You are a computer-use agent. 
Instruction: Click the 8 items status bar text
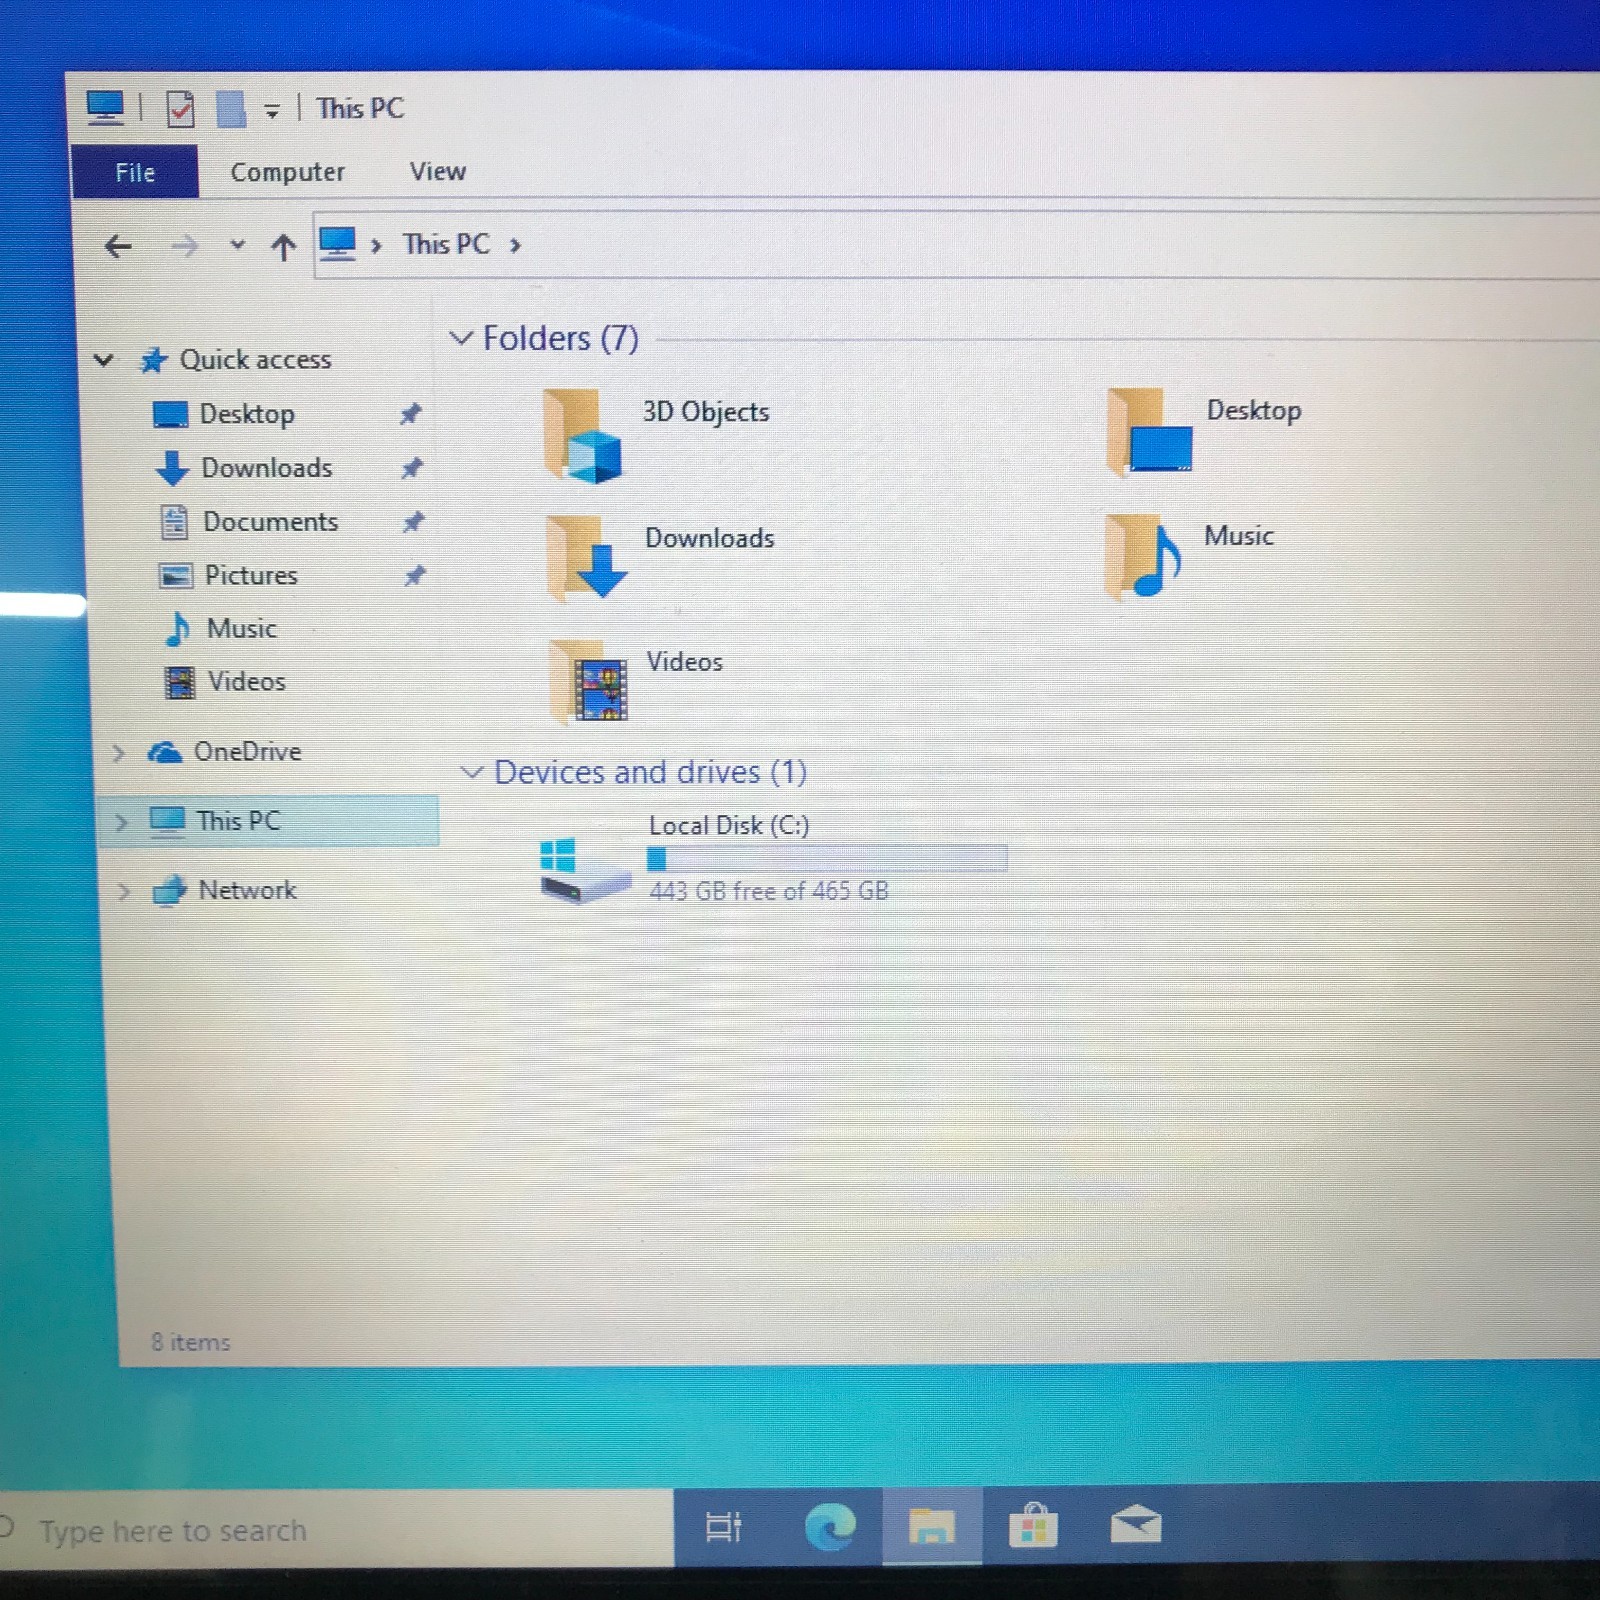190,1342
